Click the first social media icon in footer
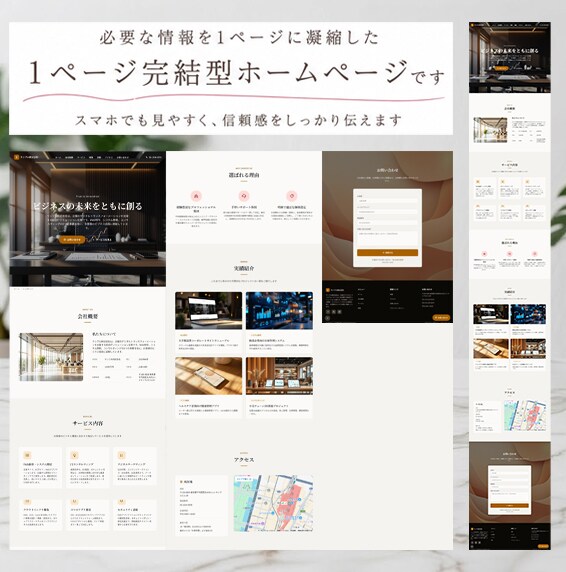The image size is (566, 572). 328,312
